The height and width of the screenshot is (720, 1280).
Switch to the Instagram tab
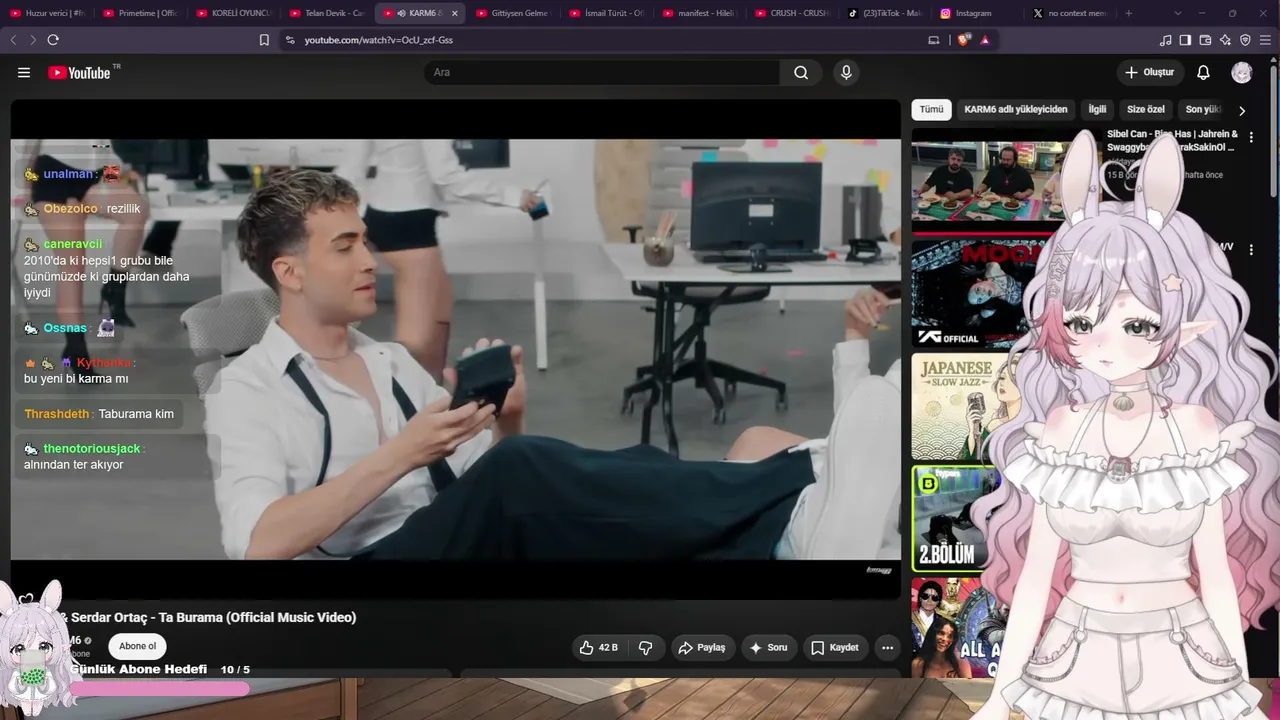point(979,13)
